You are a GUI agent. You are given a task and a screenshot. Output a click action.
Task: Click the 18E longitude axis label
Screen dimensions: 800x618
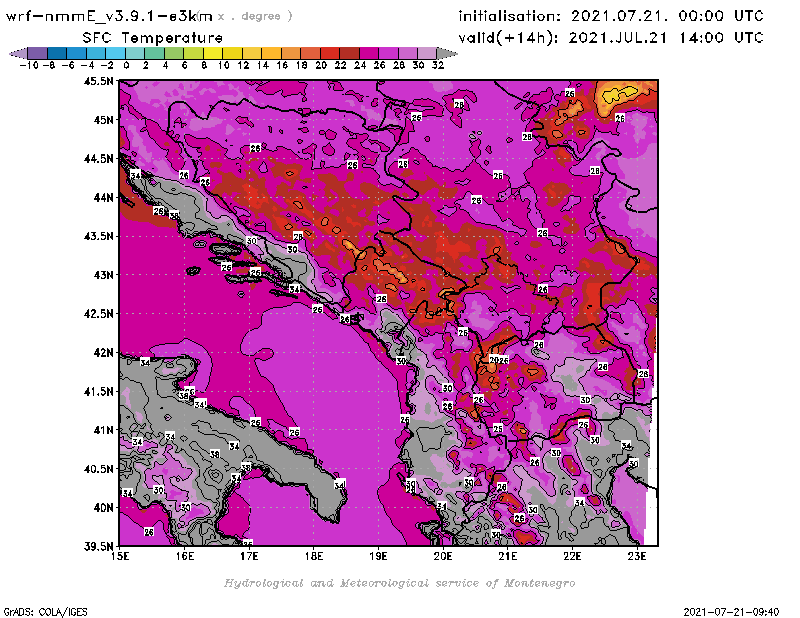coord(314,556)
